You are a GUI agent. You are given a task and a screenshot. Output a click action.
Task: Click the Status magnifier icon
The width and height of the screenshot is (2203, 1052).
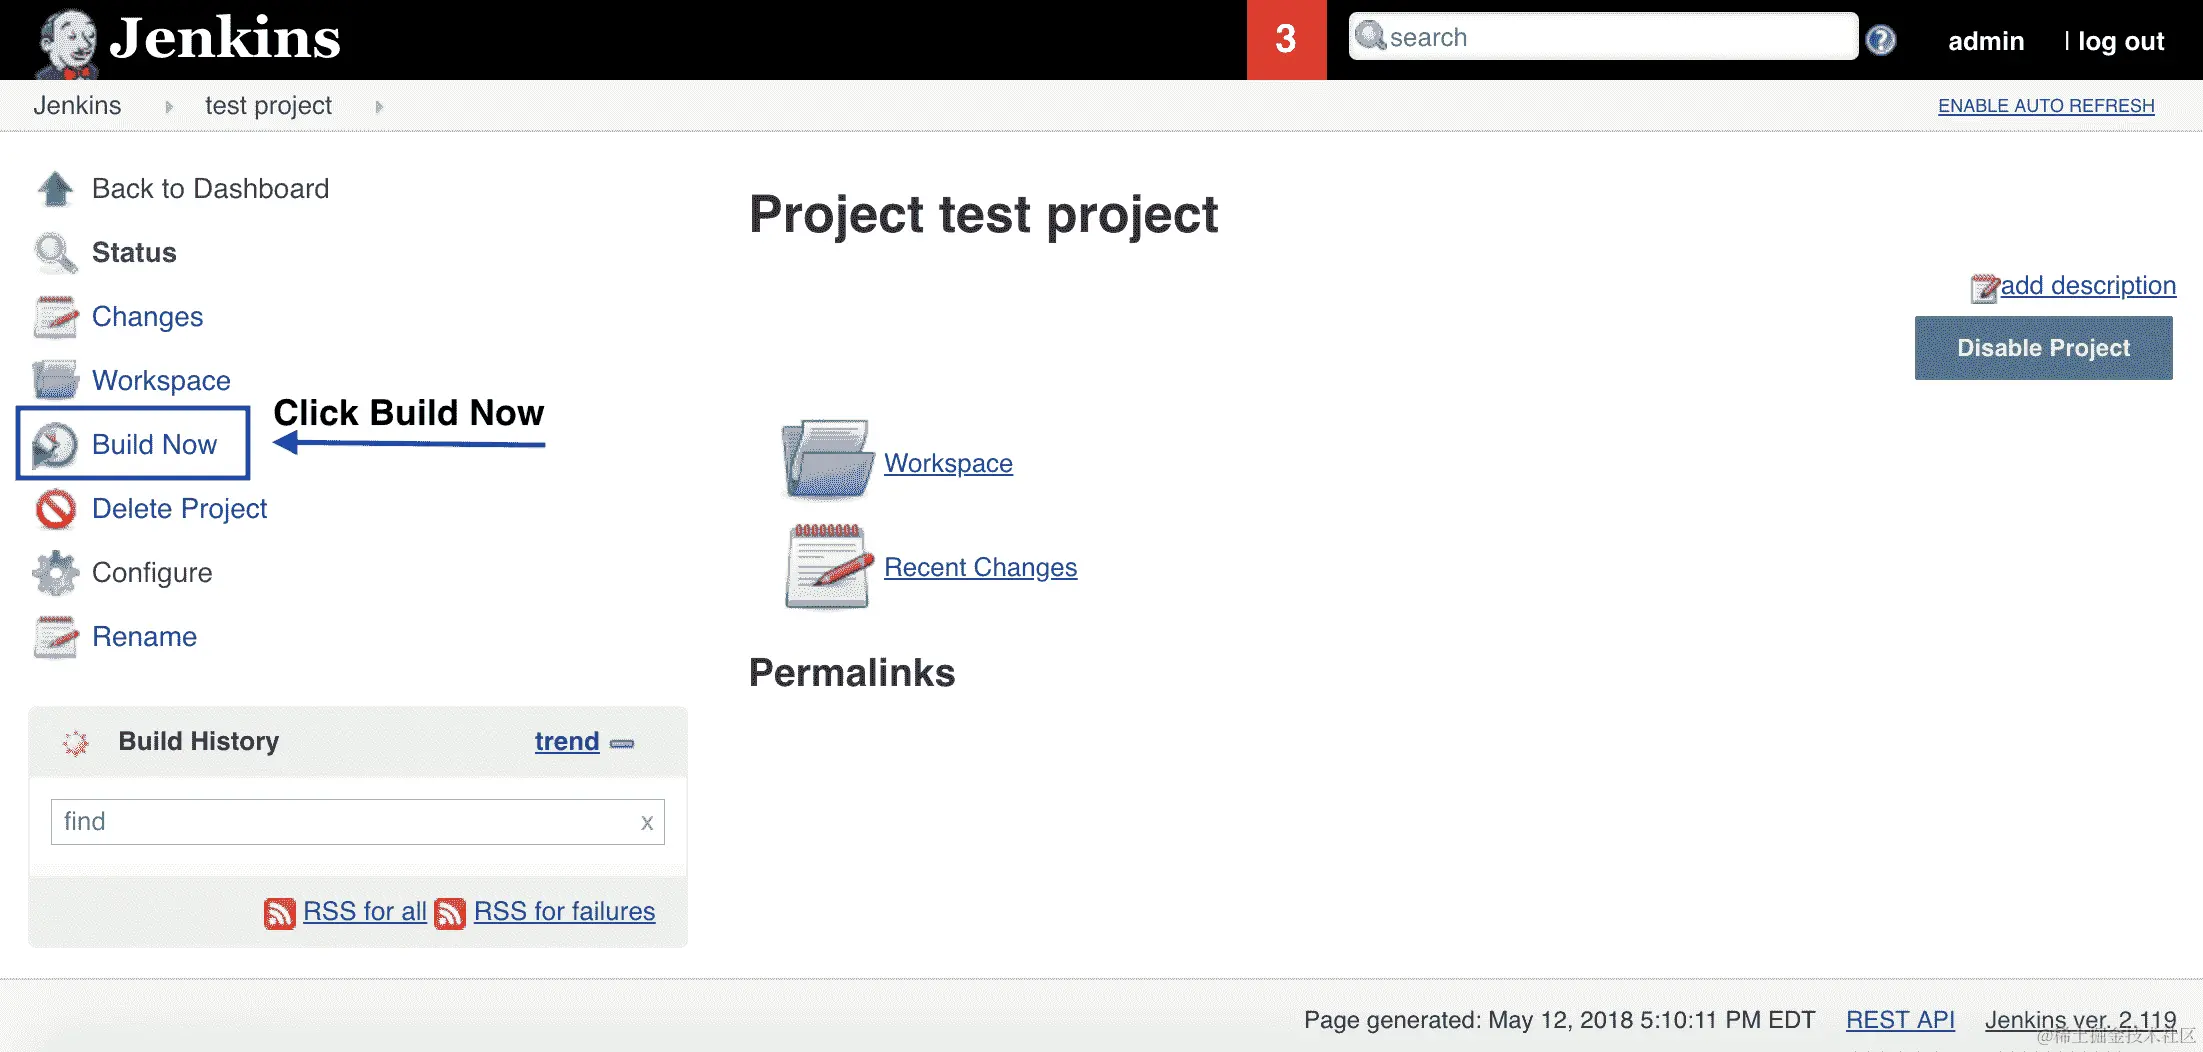(56, 252)
